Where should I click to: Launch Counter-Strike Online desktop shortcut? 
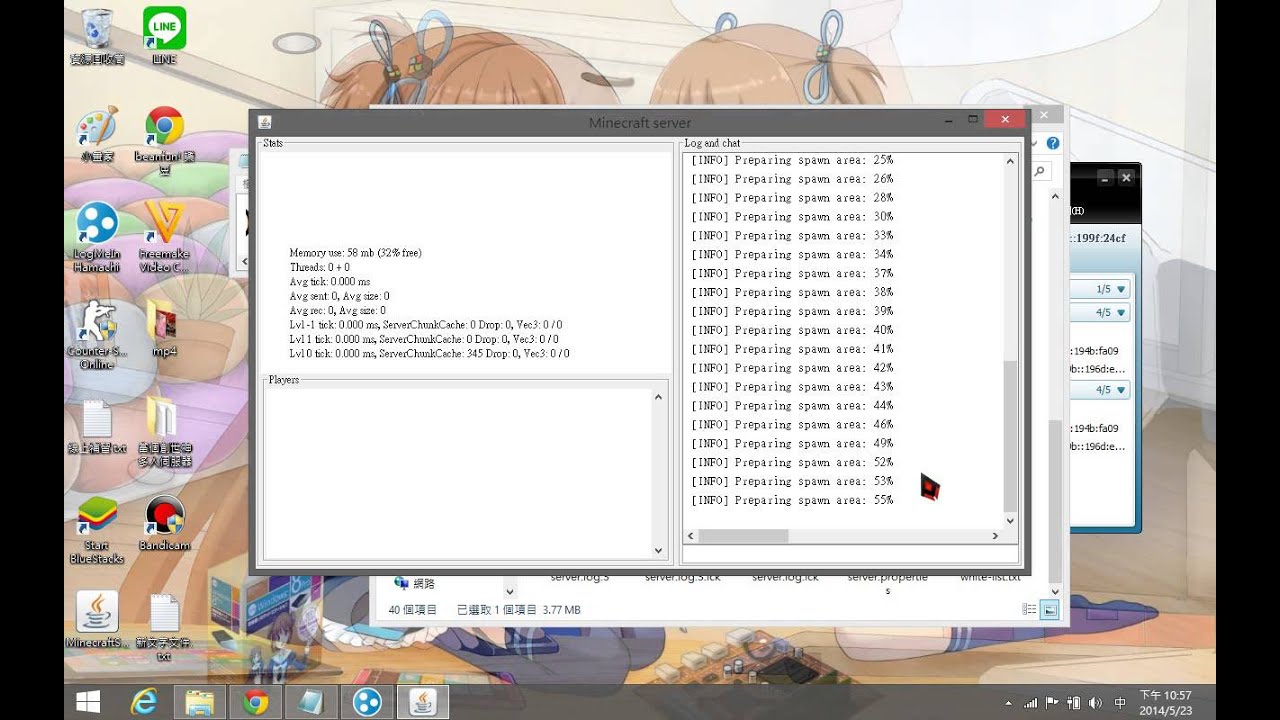(97, 334)
